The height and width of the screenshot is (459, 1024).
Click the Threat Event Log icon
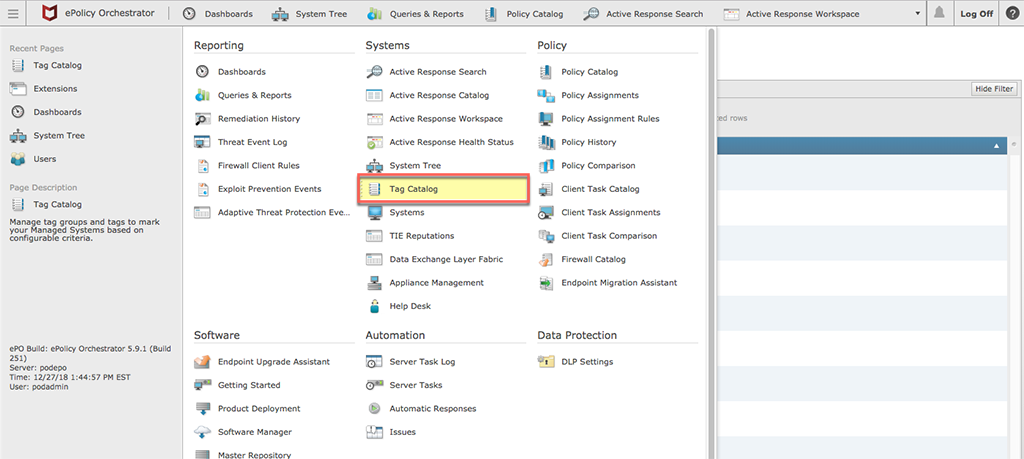(202, 142)
